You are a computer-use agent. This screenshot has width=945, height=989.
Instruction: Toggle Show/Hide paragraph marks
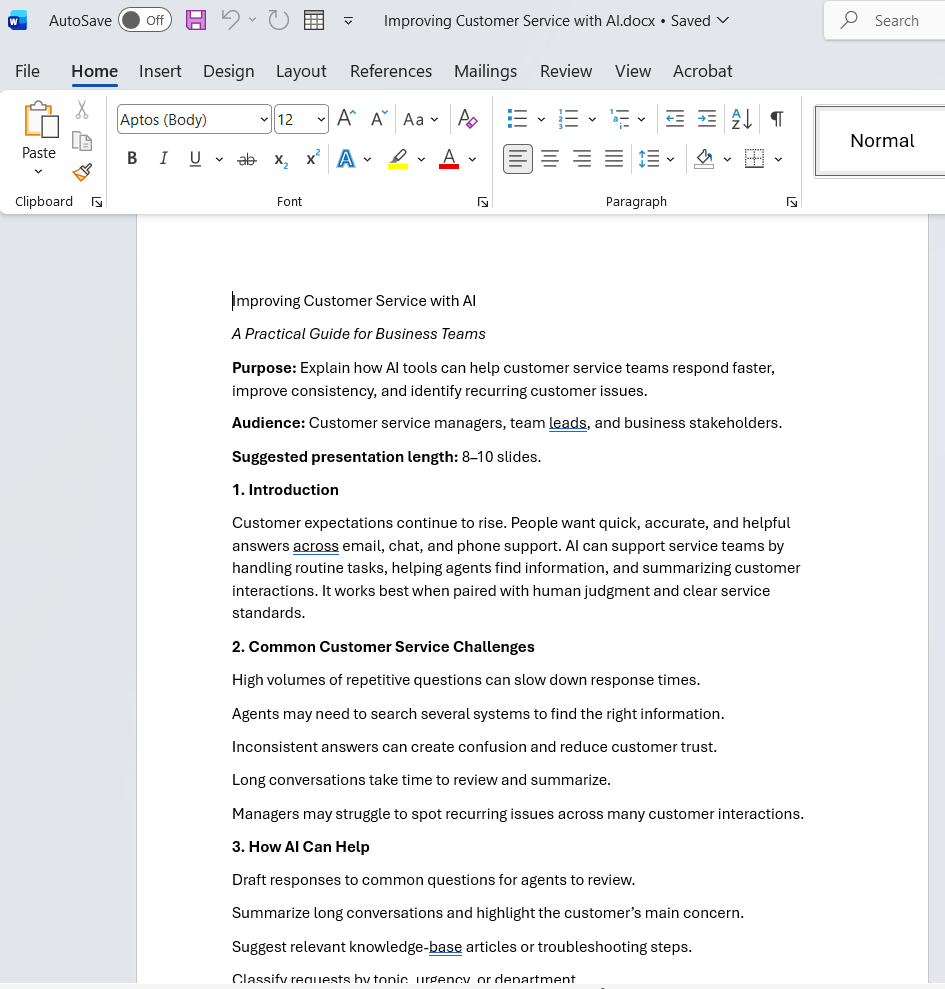(x=777, y=119)
